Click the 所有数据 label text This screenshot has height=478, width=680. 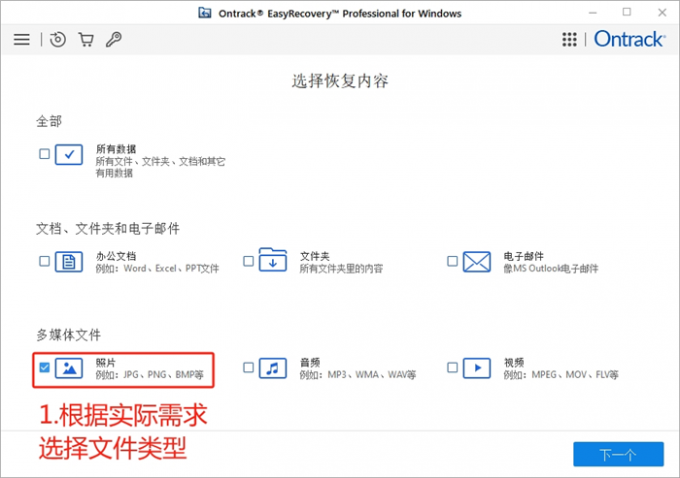116,149
